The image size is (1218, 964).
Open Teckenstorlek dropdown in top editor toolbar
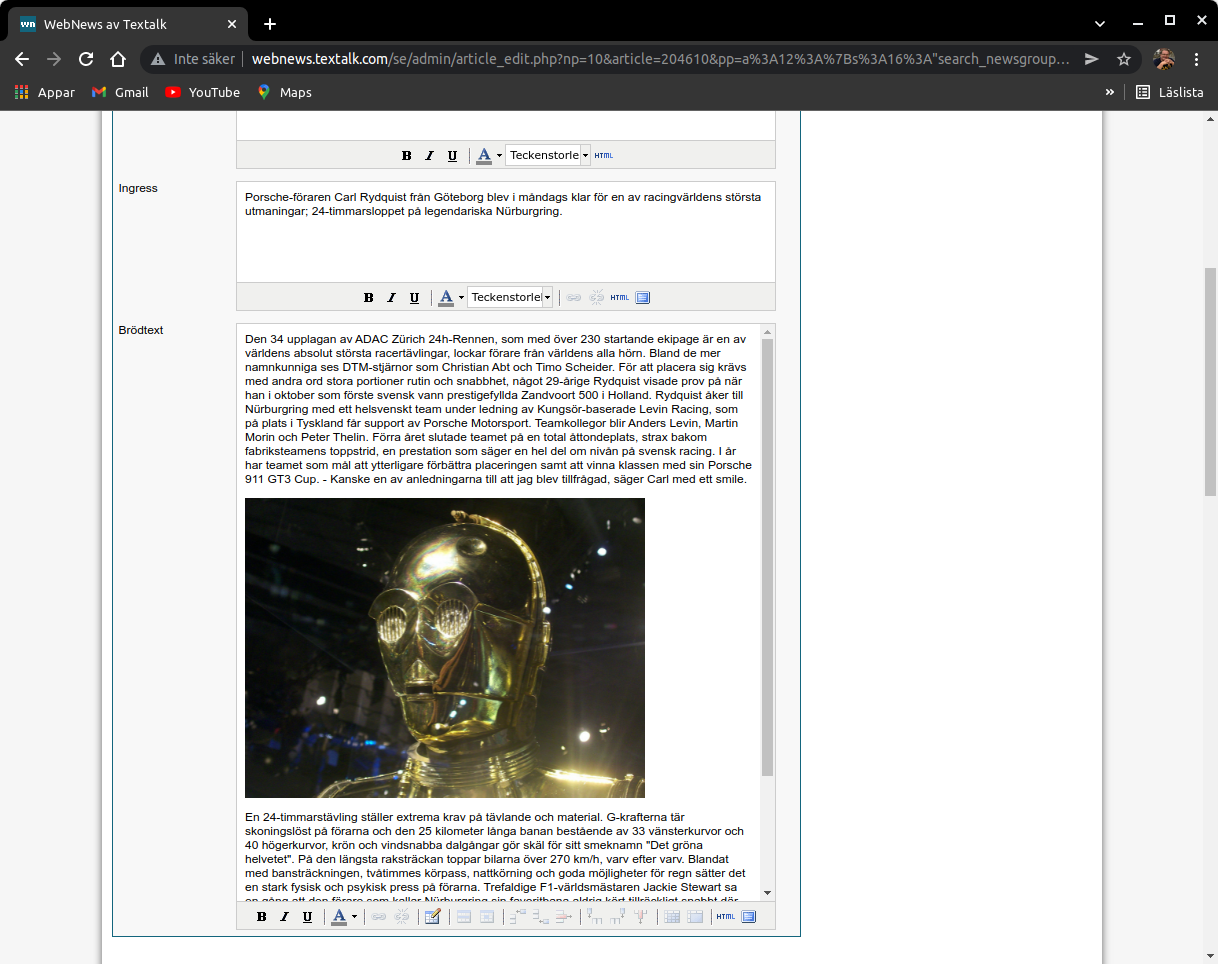(548, 155)
